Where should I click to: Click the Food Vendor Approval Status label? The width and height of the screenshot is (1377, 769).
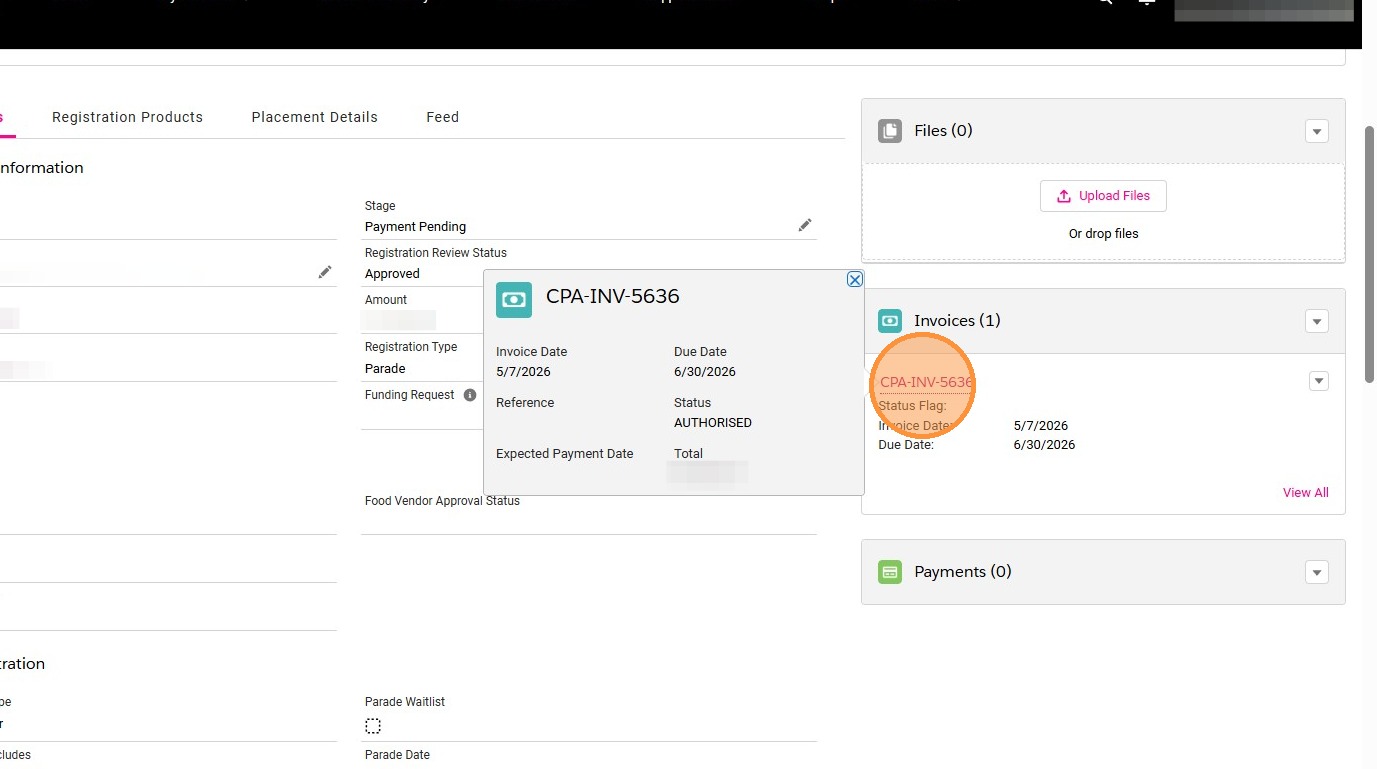point(442,501)
